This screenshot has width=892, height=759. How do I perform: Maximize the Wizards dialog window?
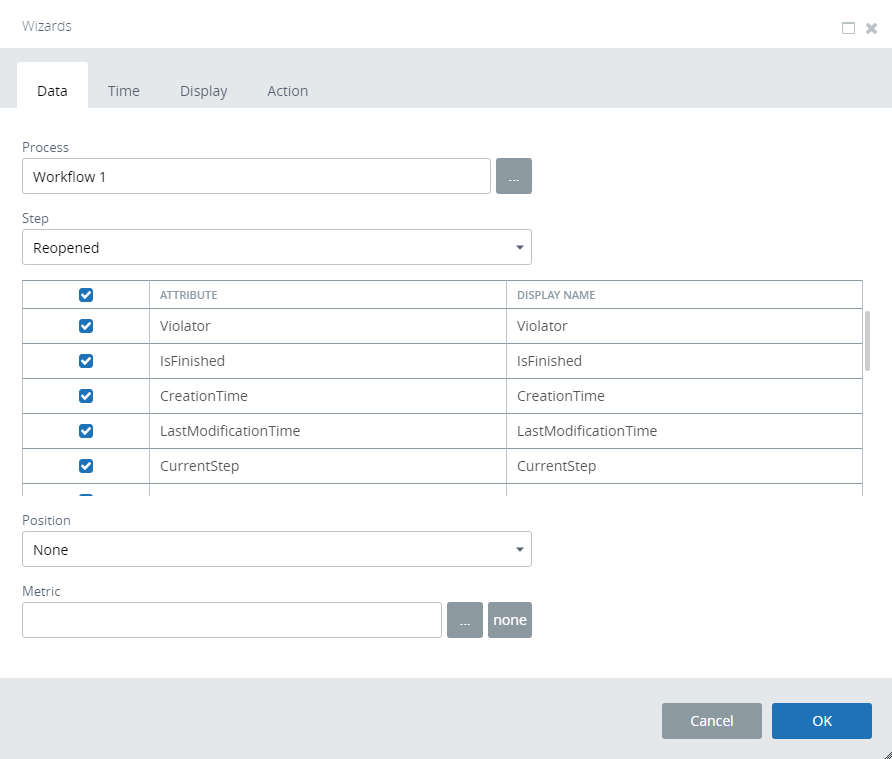[x=848, y=28]
